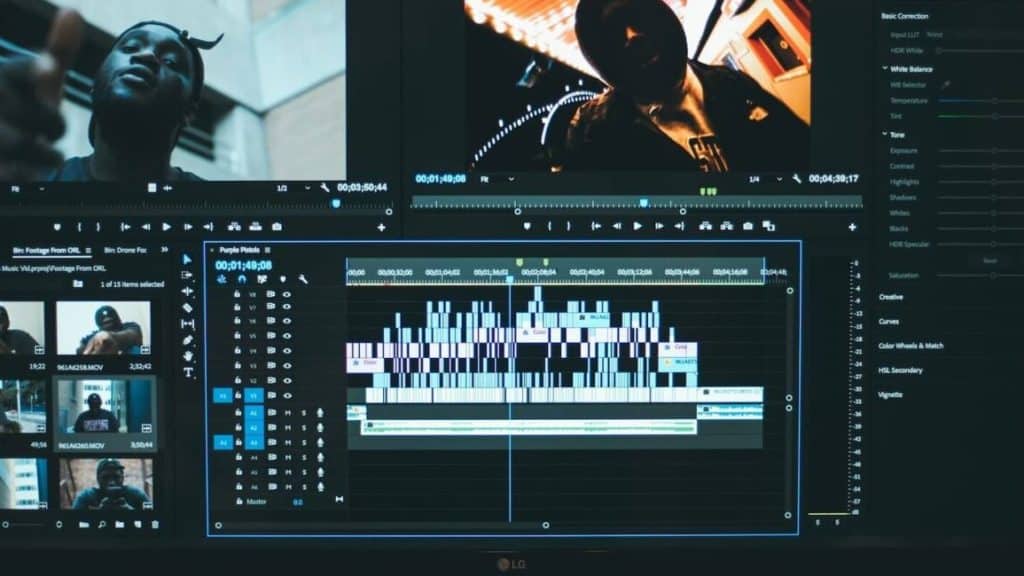Collapse the Tone section in Lumetri Color
The width and height of the screenshot is (1024, 576).
pos(883,131)
